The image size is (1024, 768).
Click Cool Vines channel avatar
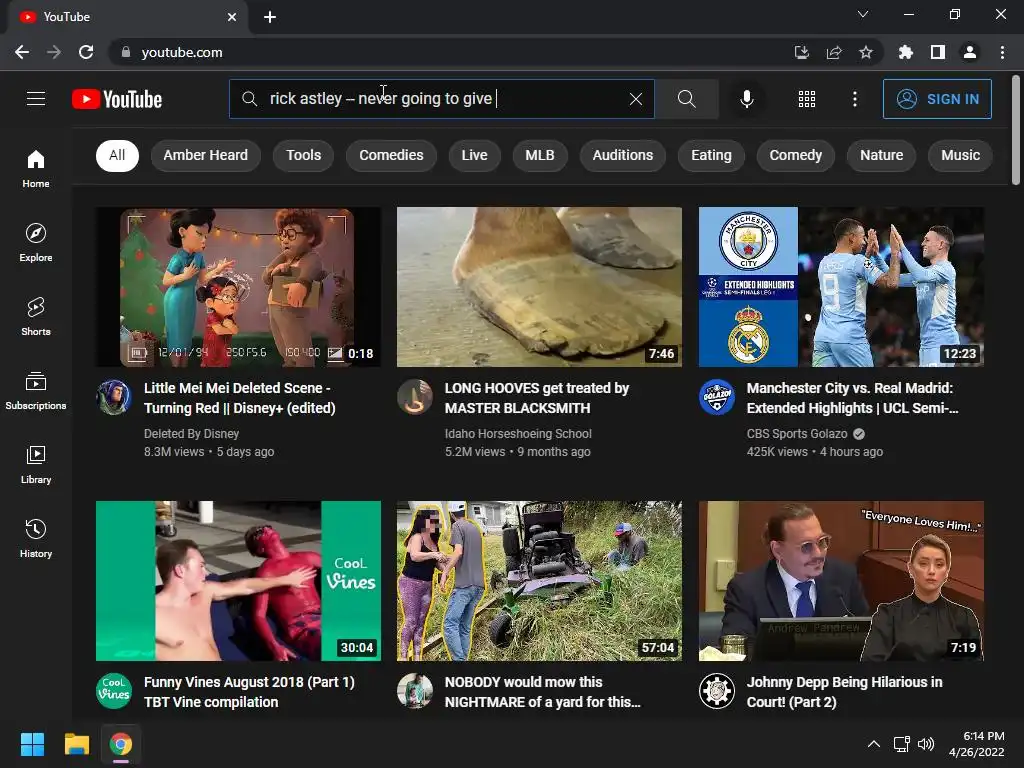coord(114,691)
